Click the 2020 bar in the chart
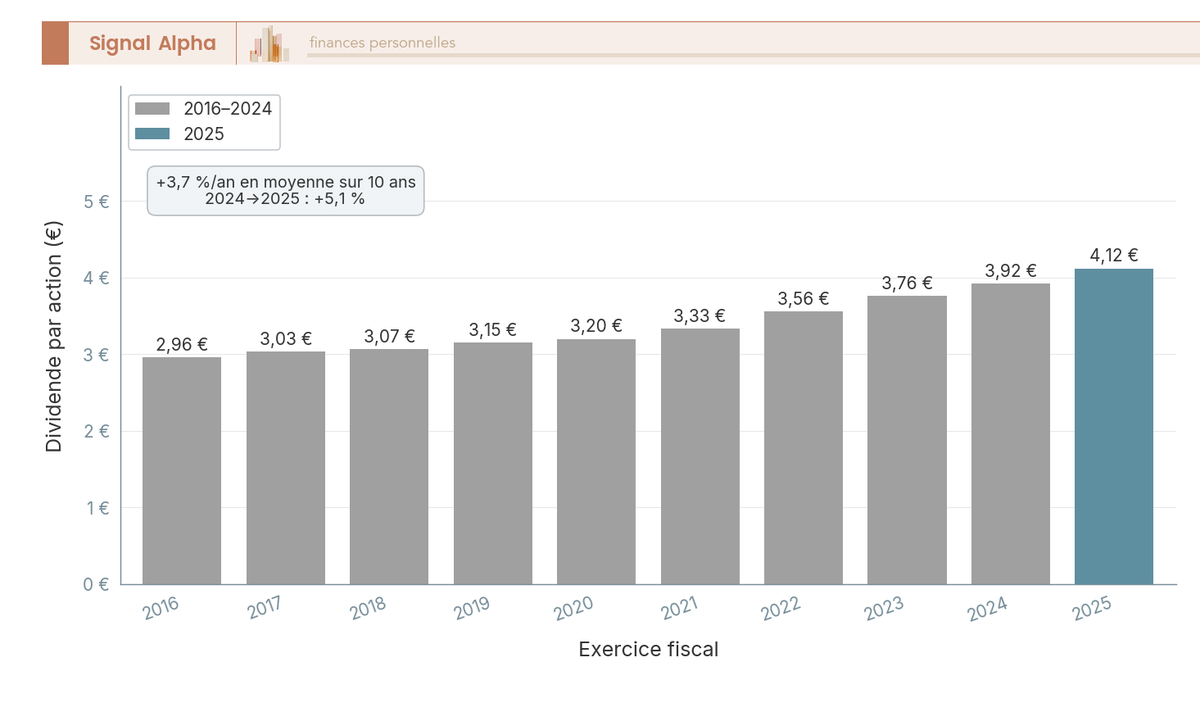Viewport: 1200px width, 721px height. (596, 461)
